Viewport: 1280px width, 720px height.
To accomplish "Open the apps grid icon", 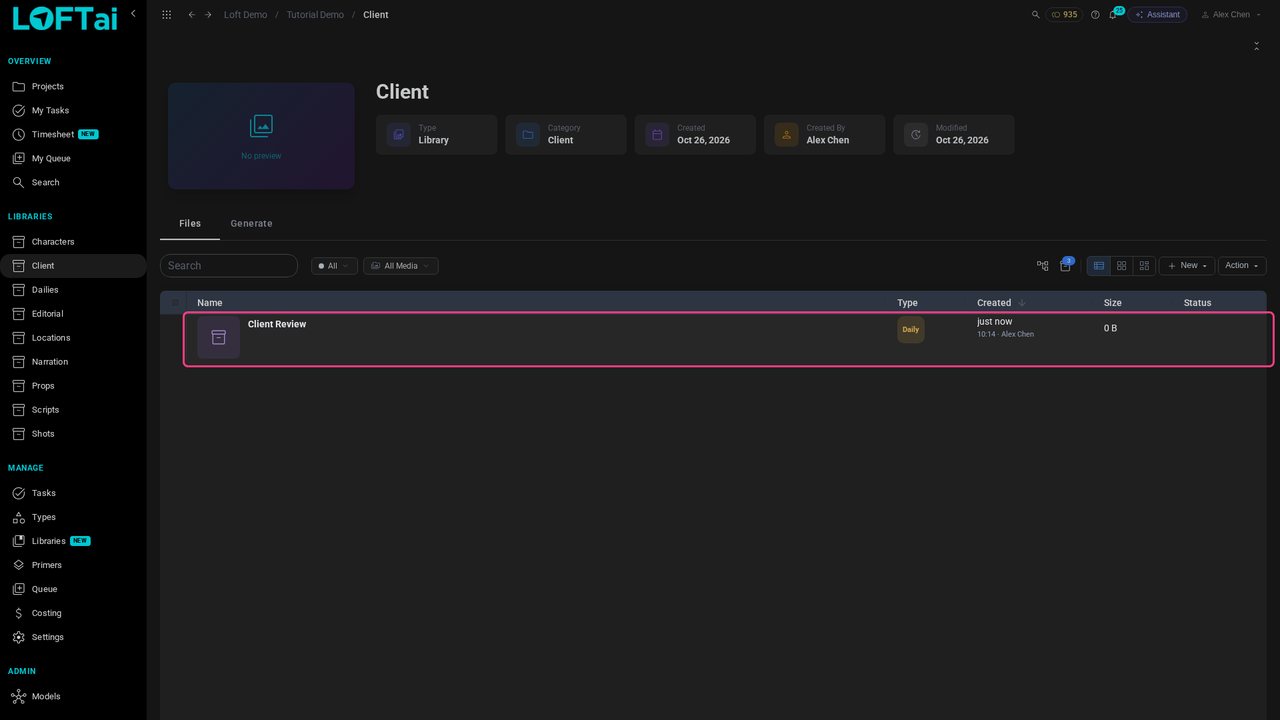I will (166, 15).
